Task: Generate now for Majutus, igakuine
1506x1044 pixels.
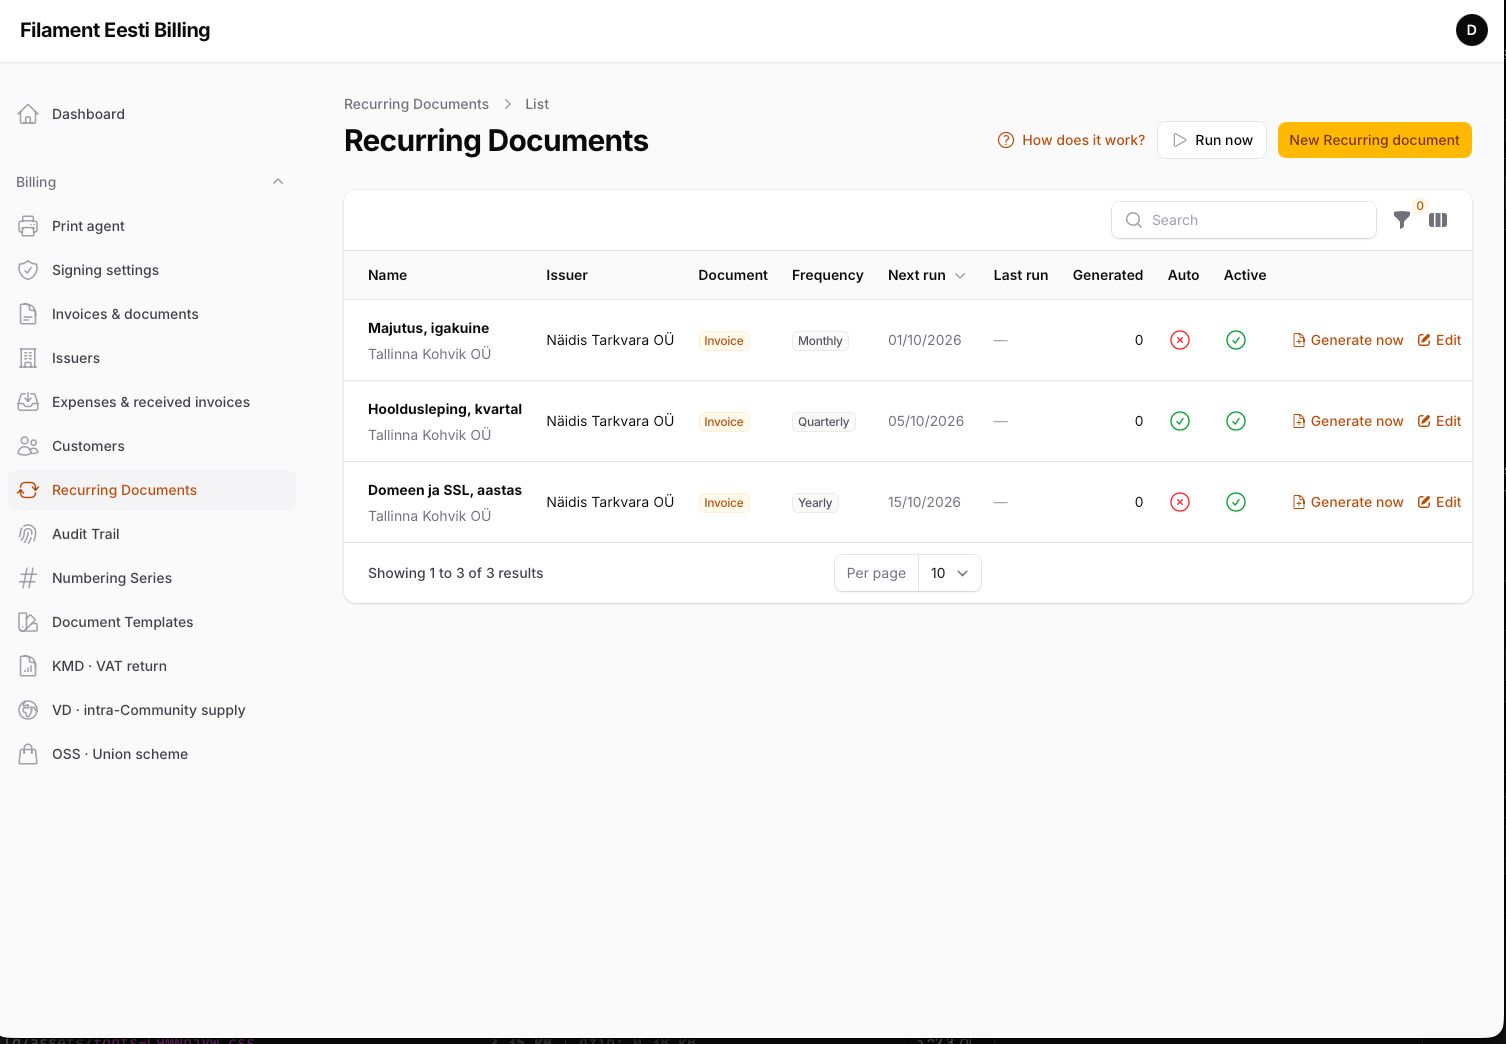Action: point(1348,340)
